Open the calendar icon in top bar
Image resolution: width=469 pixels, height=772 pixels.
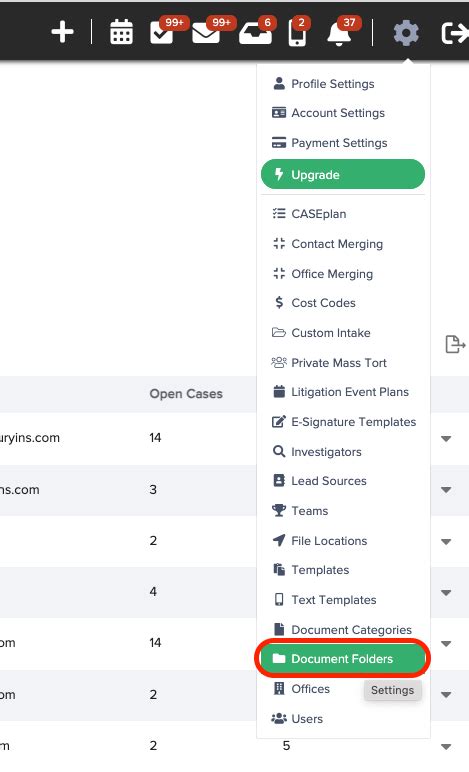coord(121,32)
